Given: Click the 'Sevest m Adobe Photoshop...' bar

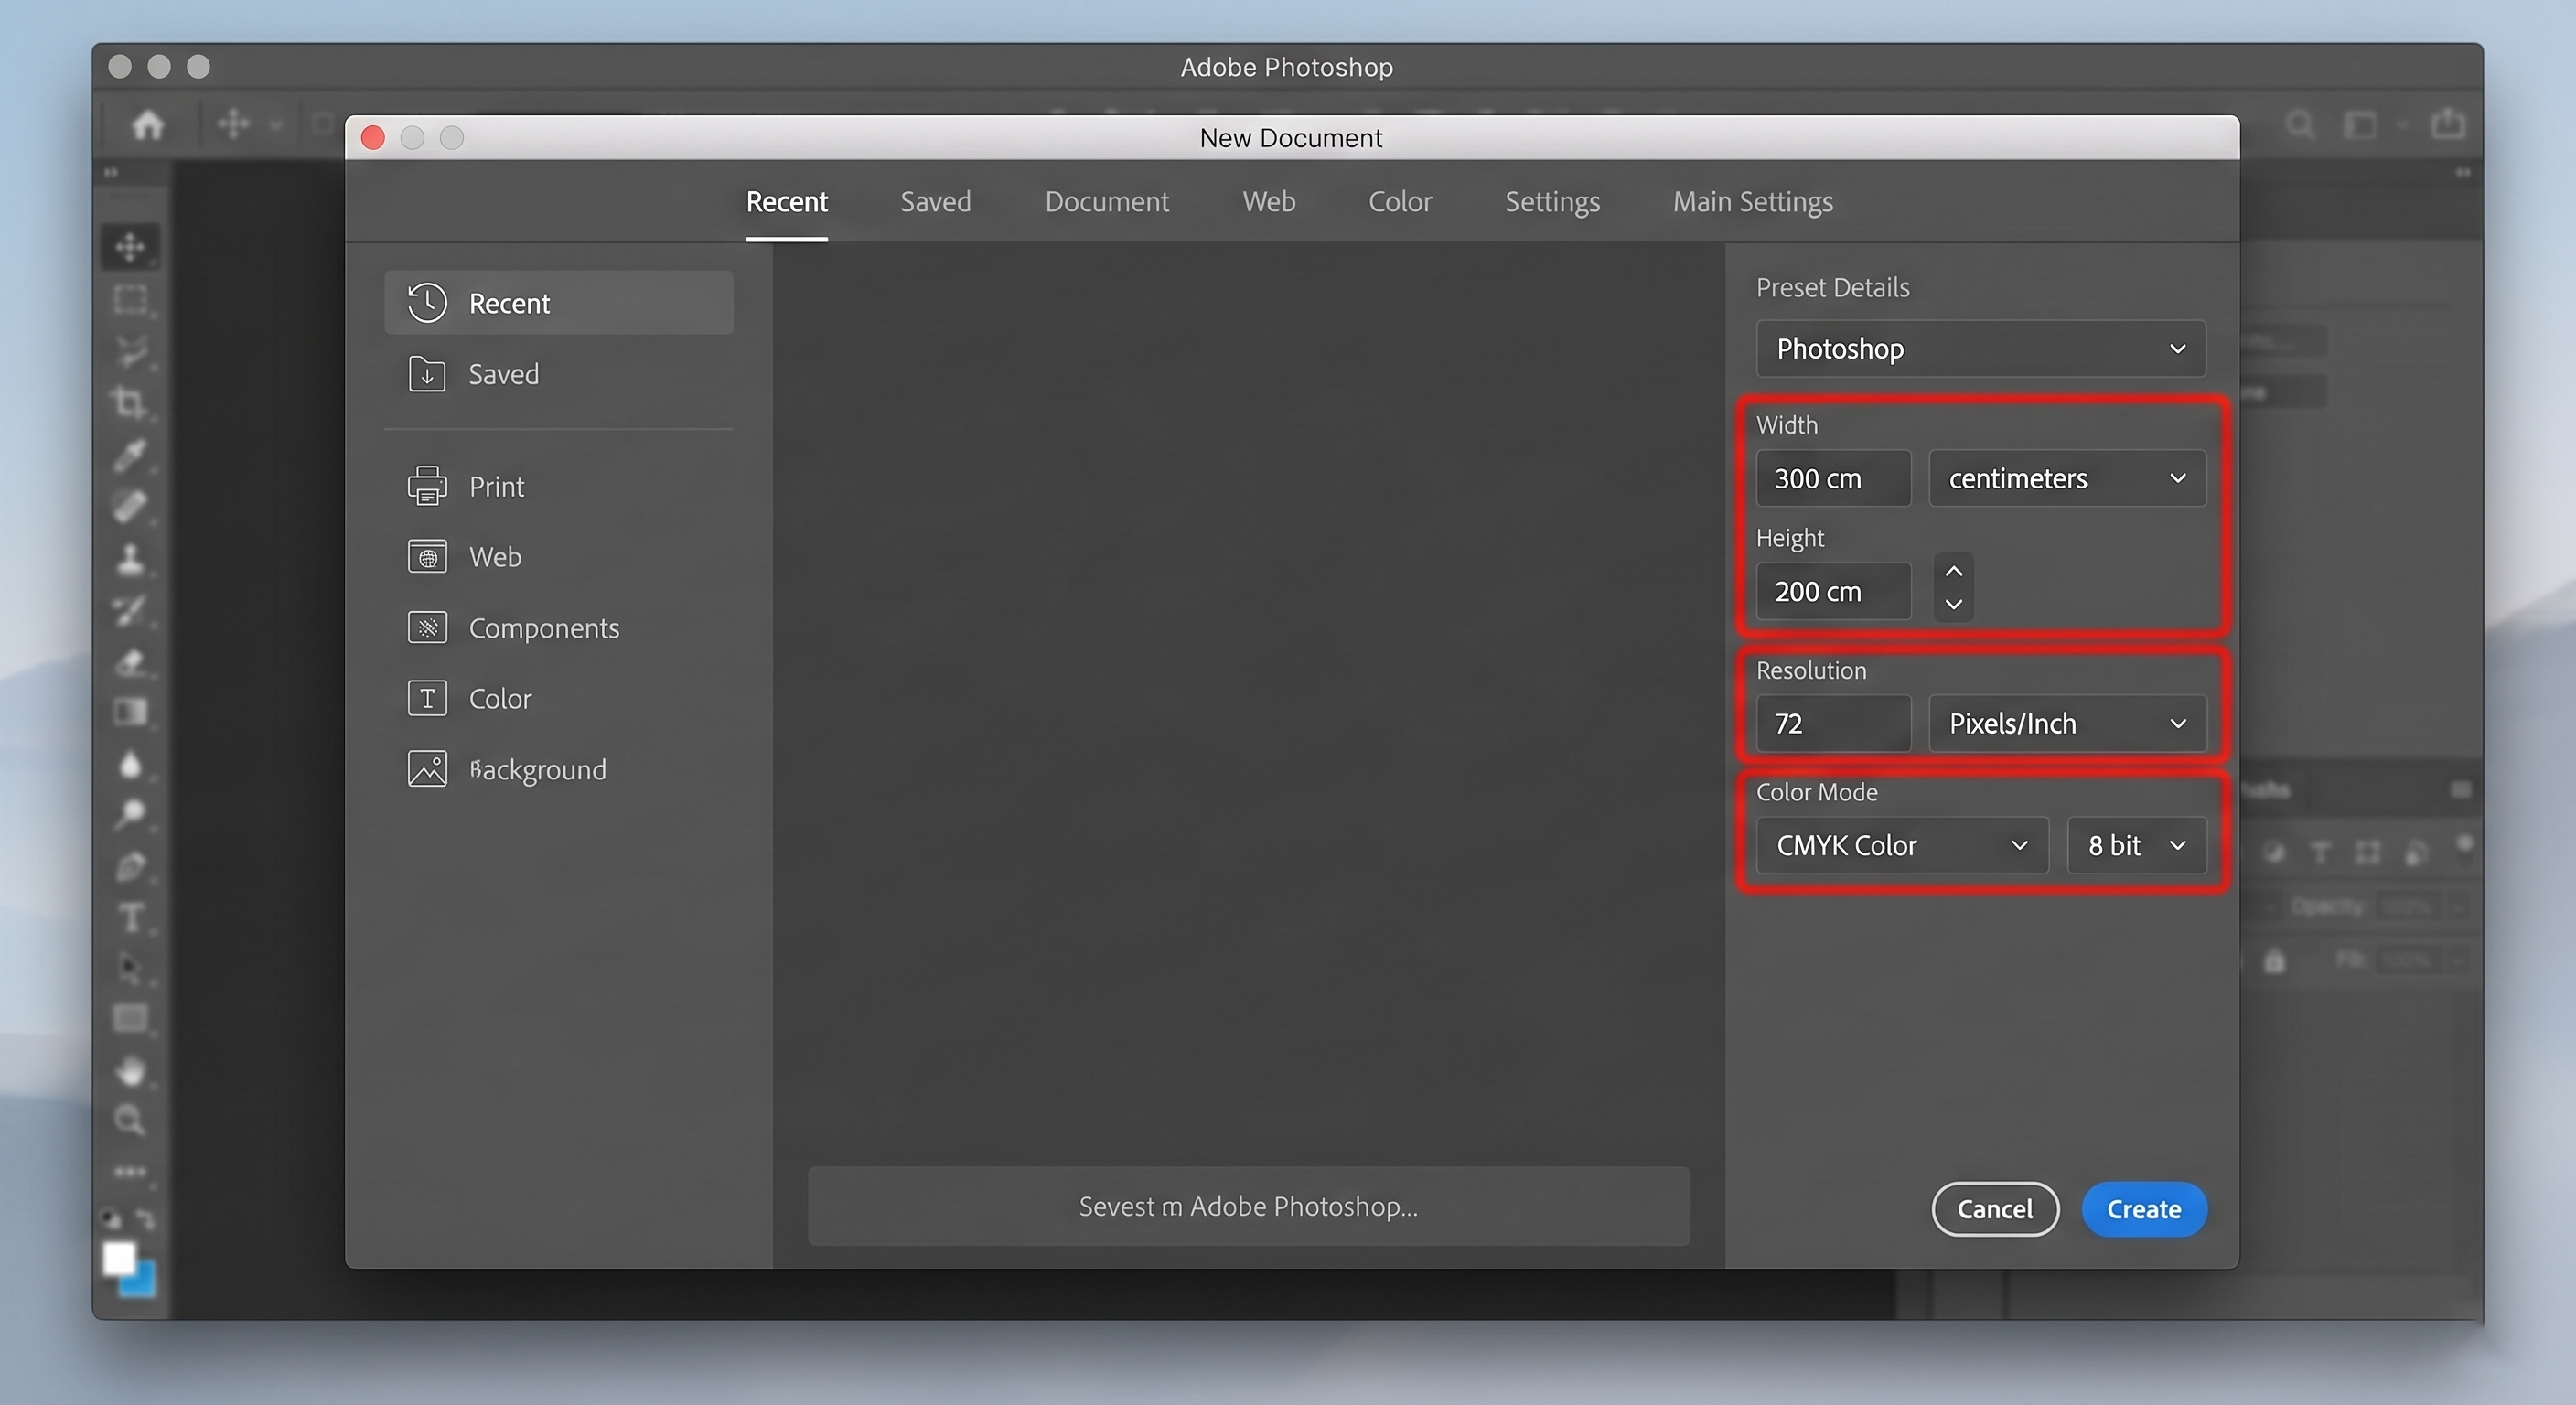Looking at the screenshot, I should tap(1249, 1206).
